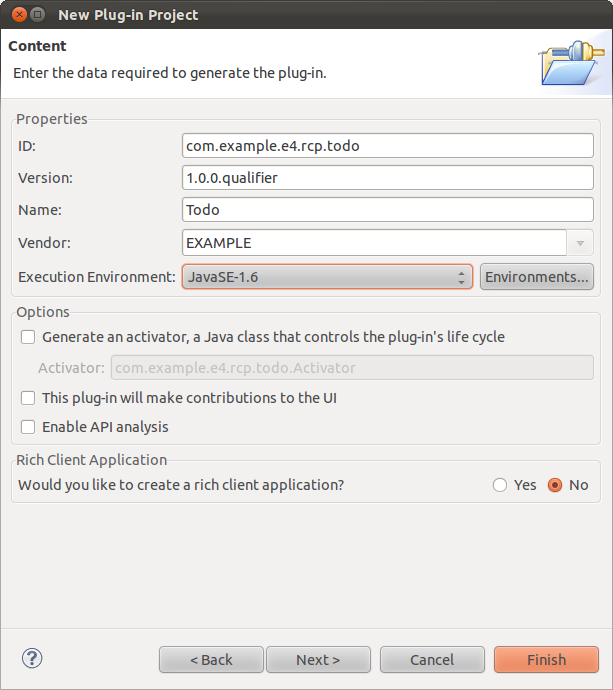The height and width of the screenshot is (690, 613).
Task: Click the help question mark icon
Action: [x=32, y=658]
